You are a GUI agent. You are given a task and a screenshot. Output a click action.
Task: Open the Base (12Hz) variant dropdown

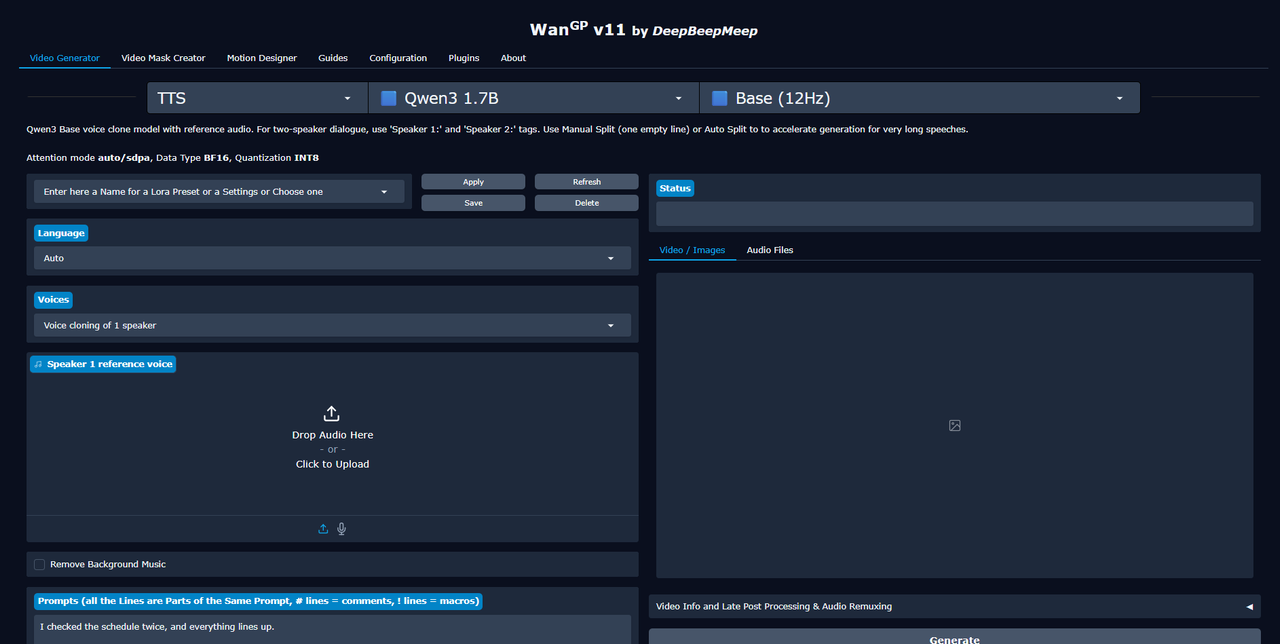click(919, 98)
